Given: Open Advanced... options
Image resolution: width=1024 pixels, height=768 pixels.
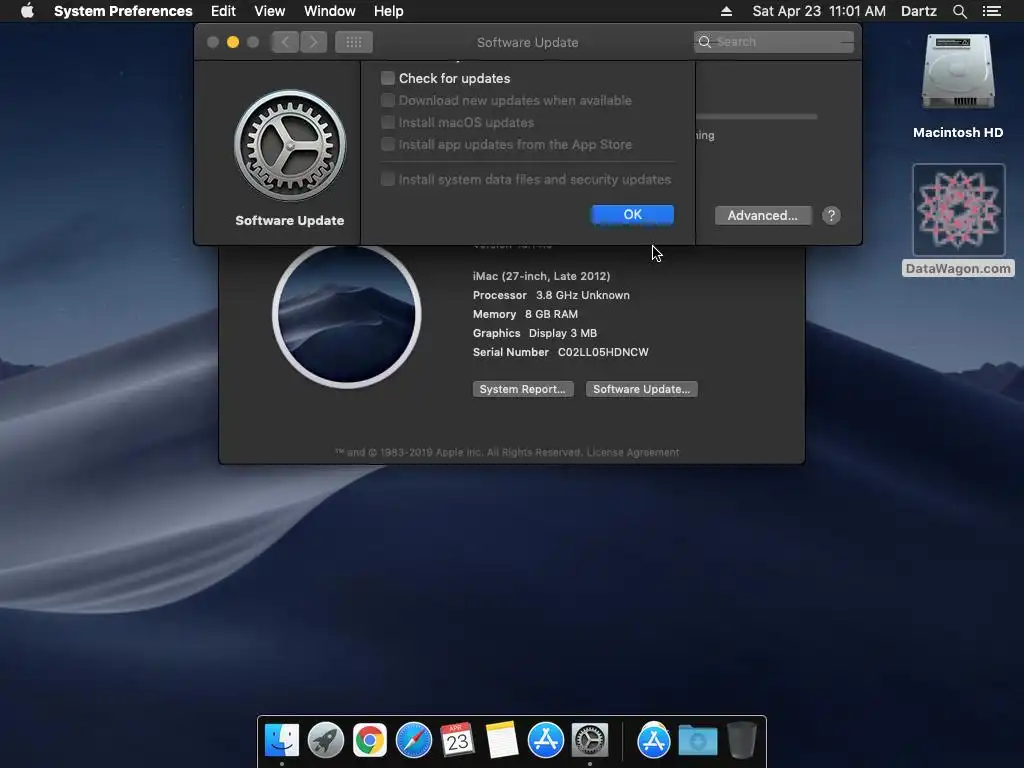Looking at the screenshot, I should pyautogui.click(x=763, y=216).
